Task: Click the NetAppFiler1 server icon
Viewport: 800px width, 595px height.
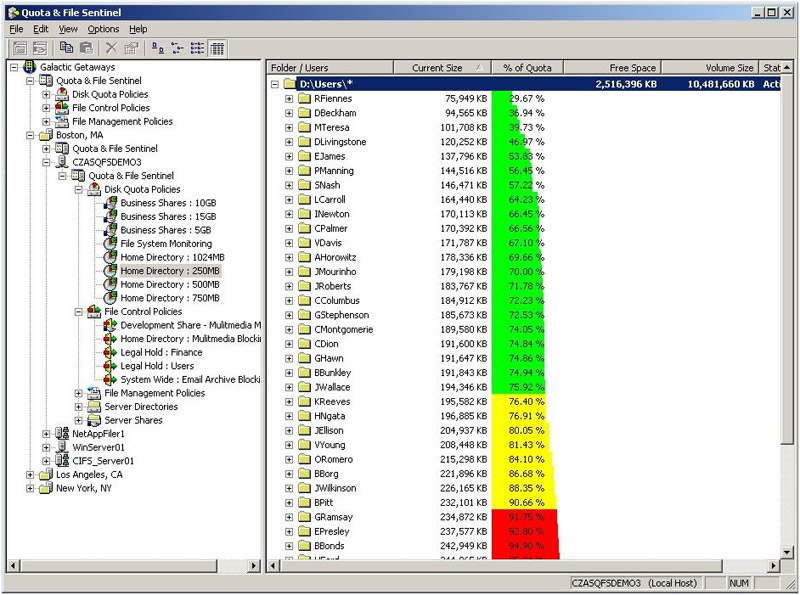Action: tap(62, 434)
